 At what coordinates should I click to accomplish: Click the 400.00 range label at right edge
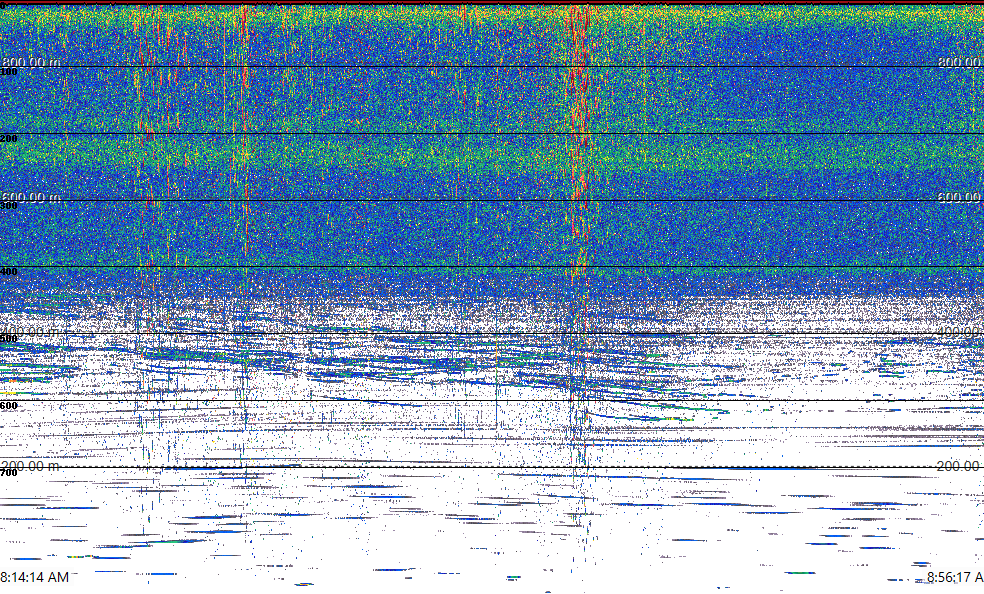pyautogui.click(x=960, y=332)
